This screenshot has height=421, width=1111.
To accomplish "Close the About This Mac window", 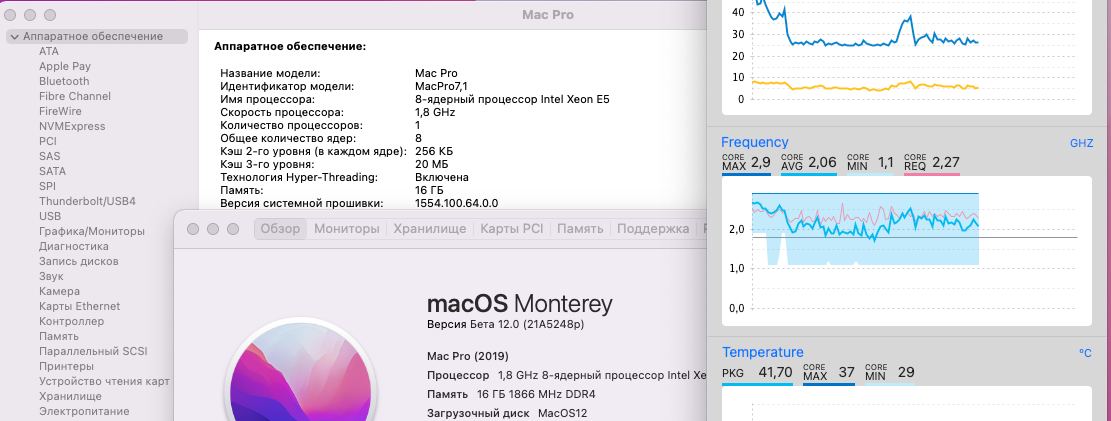I will coord(193,229).
